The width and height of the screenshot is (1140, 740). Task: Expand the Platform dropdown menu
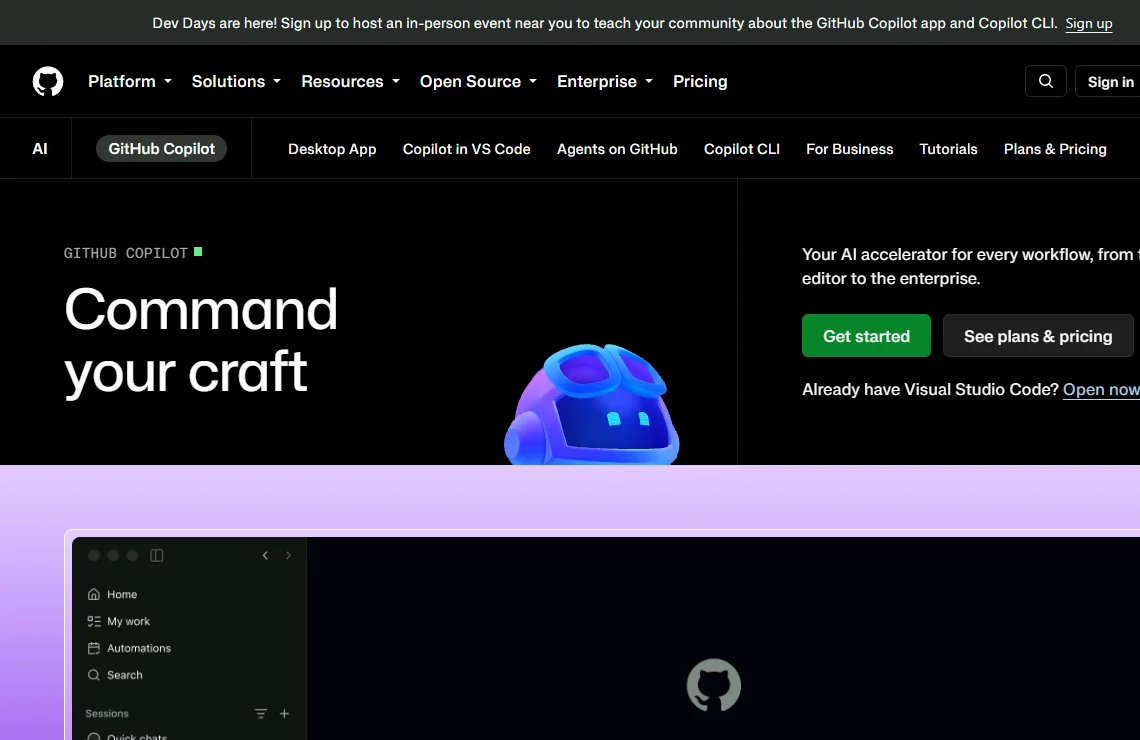coord(130,81)
